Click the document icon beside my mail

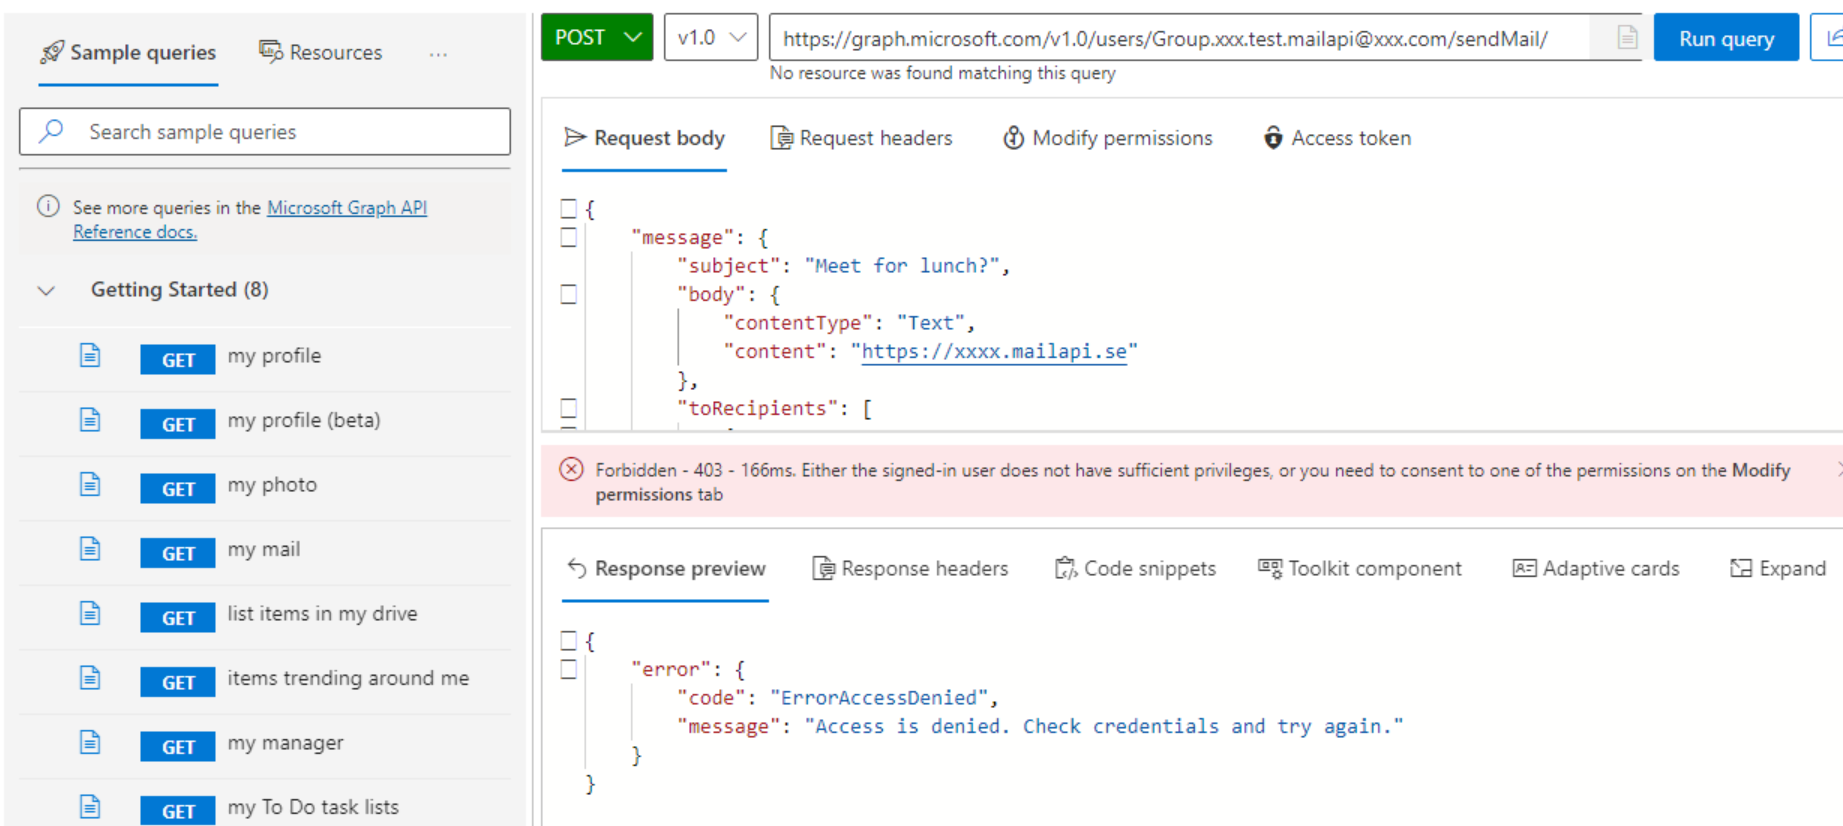[90, 548]
